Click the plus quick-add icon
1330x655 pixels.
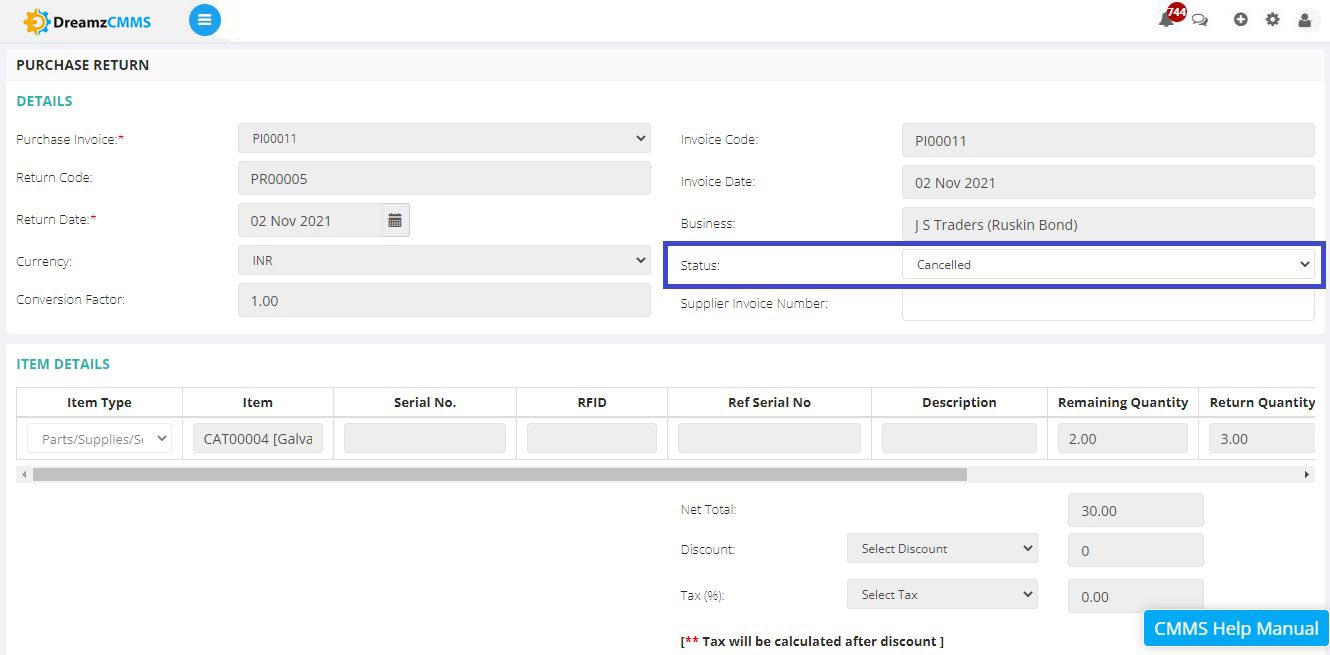tap(1240, 19)
